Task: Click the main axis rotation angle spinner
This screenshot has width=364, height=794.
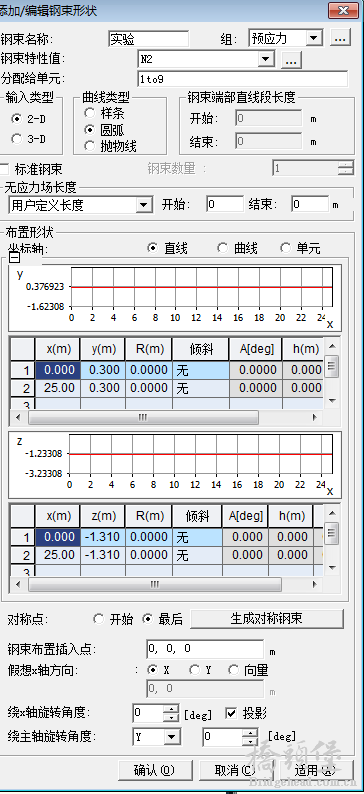Action: pyautogui.click(x=250, y=736)
